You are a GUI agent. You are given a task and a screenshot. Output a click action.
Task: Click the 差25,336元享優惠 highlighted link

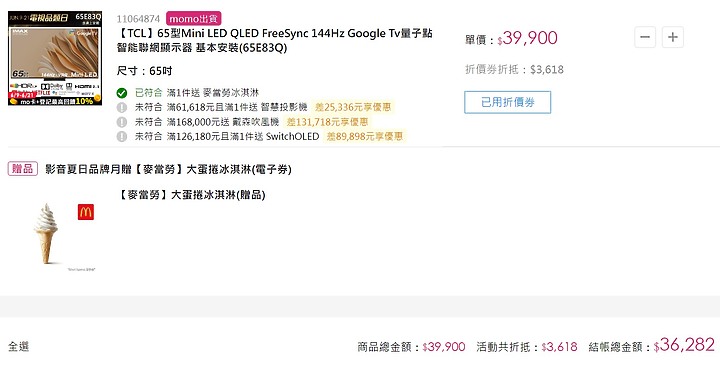pyautogui.click(x=353, y=107)
